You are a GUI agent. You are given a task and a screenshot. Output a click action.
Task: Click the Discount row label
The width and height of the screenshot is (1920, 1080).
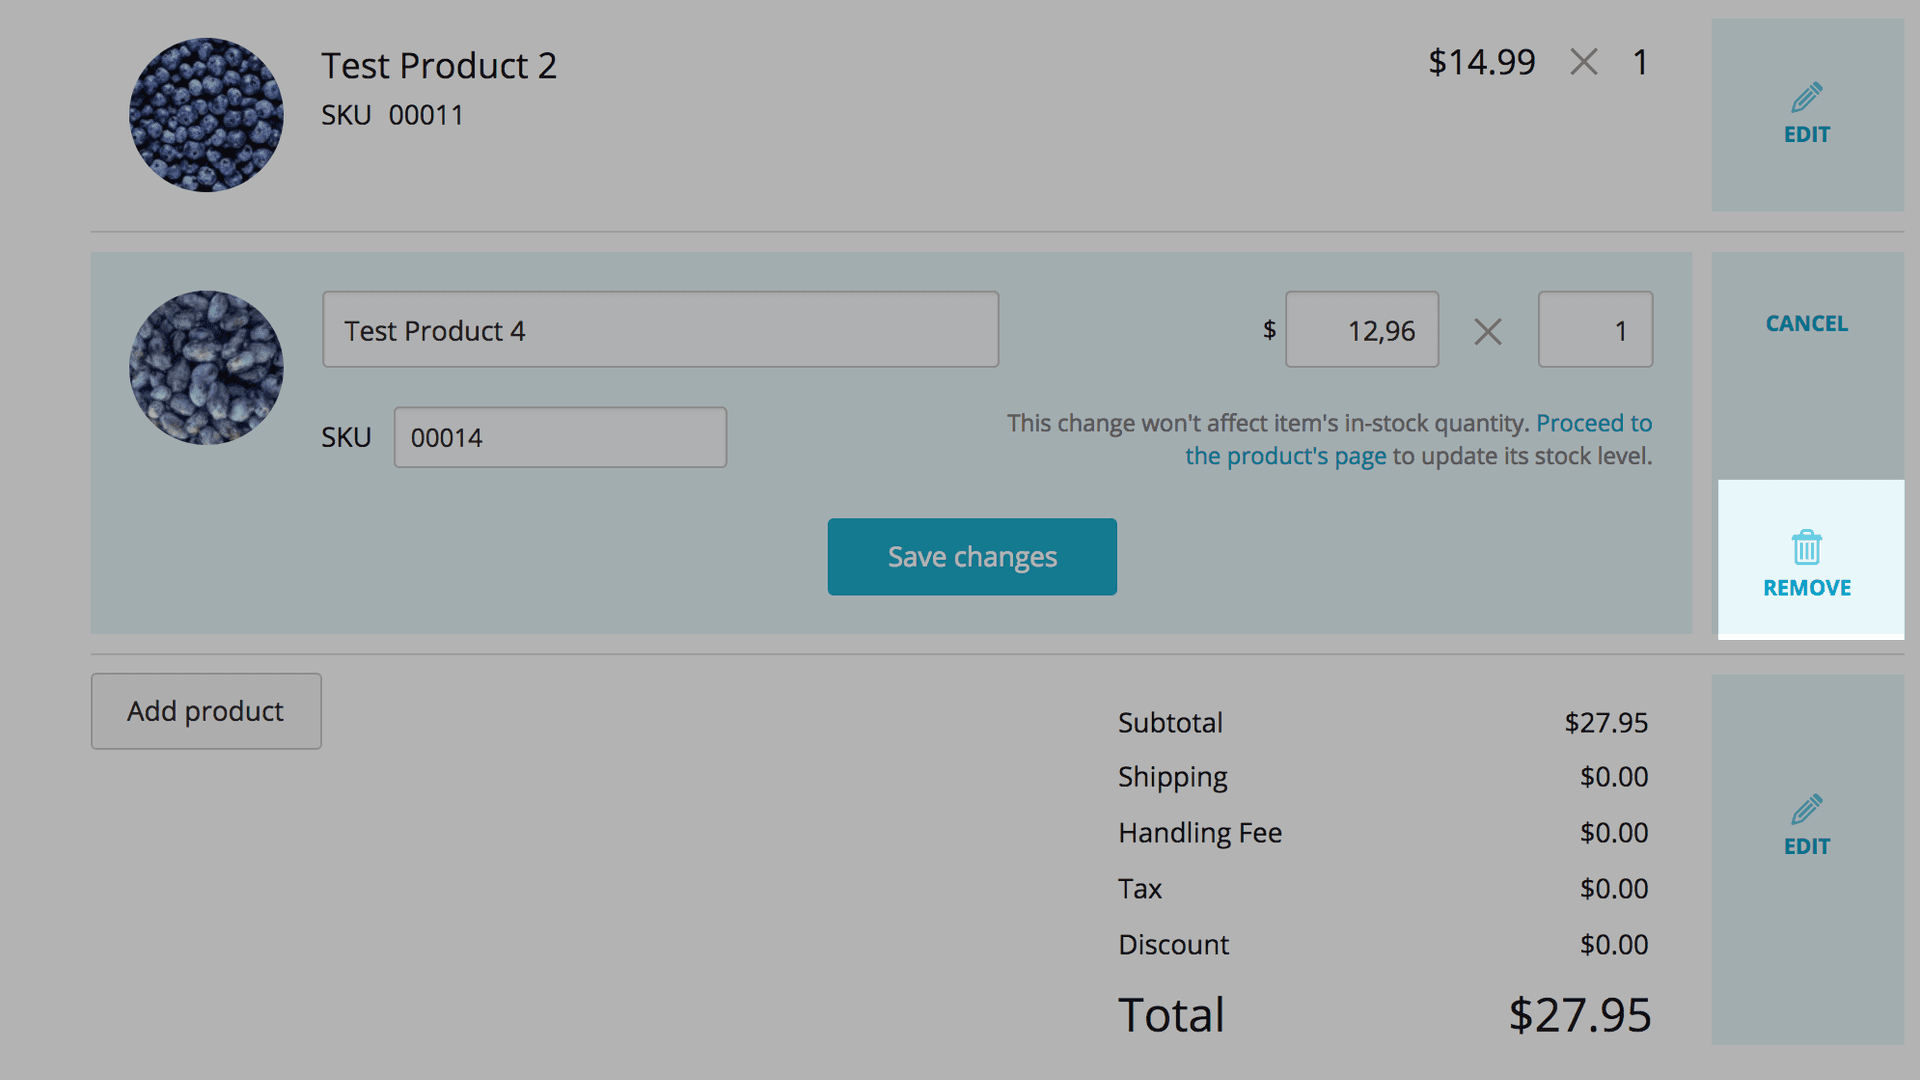click(1173, 945)
